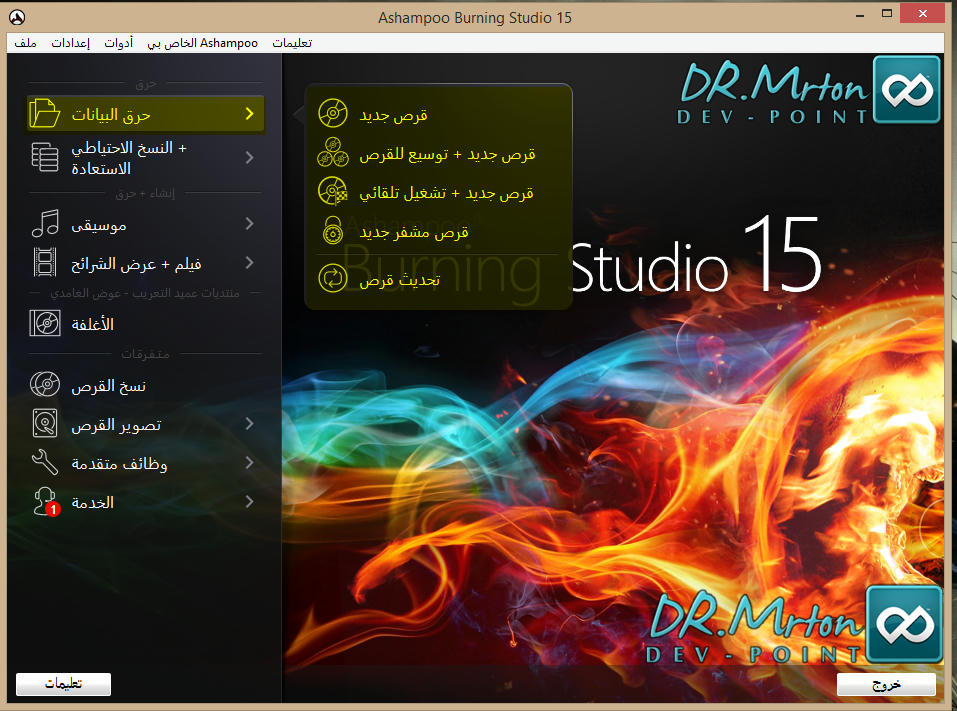Select the Movie + Slideshow text label
Viewport: 957px width, 711px height.
[x=136, y=264]
